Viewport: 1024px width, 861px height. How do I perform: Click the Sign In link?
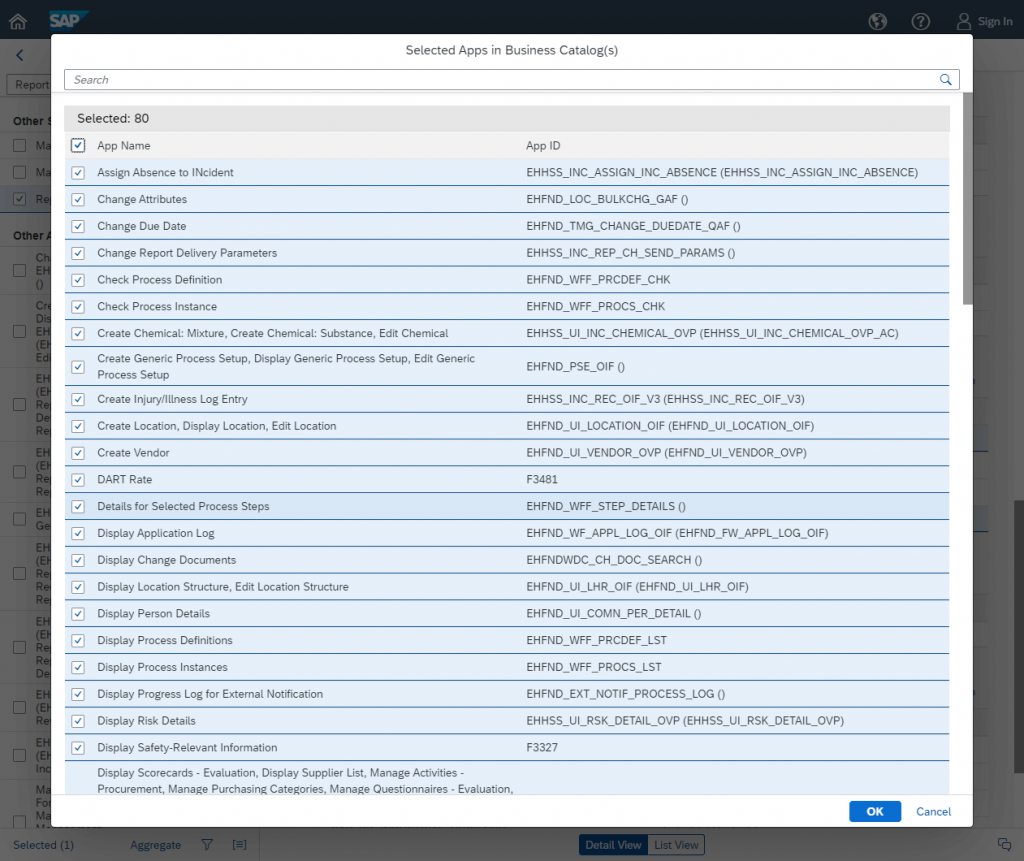[x=995, y=22]
